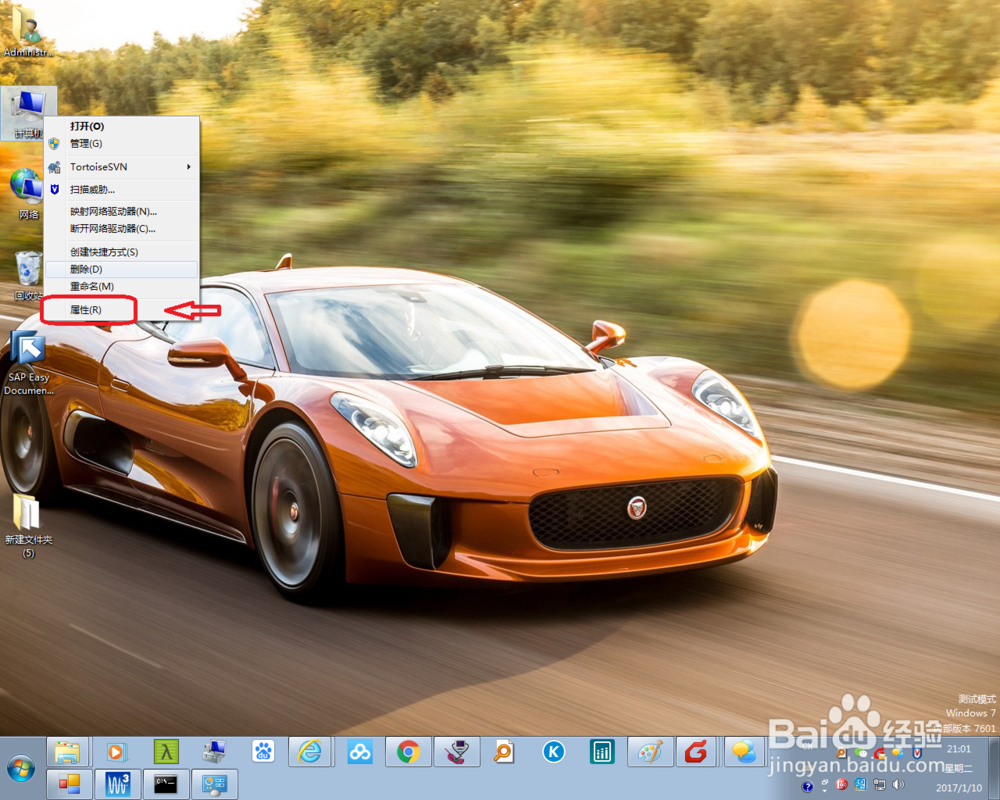Open the colored squares taskbar icon

(x=69, y=784)
